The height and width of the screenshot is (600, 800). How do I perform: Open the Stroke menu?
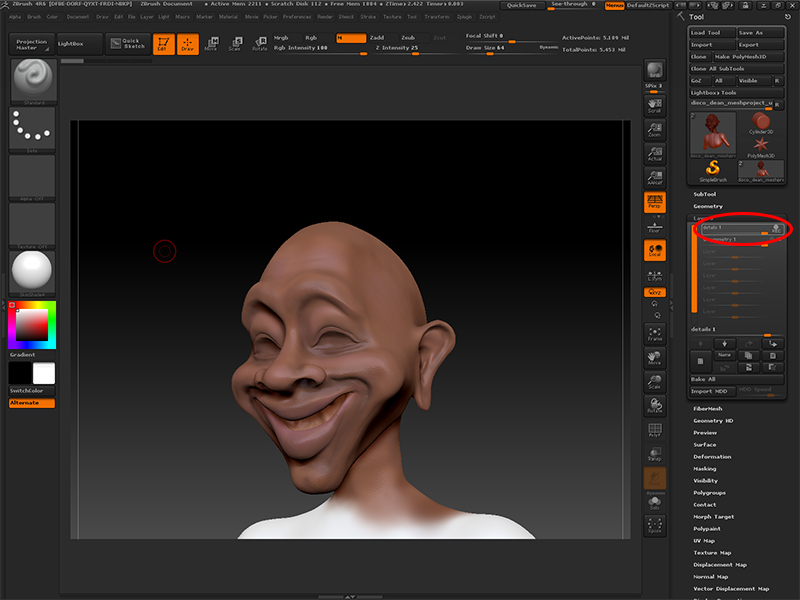(368, 17)
